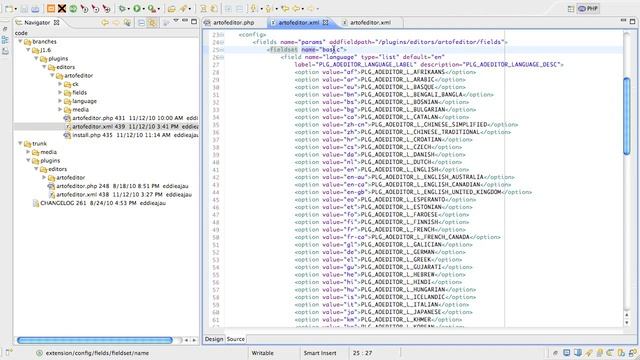The width and height of the screenshot is (640, 360).
Task: Maximize the Navigator panel
Action: pyautogui.click(x=194, y=21)
